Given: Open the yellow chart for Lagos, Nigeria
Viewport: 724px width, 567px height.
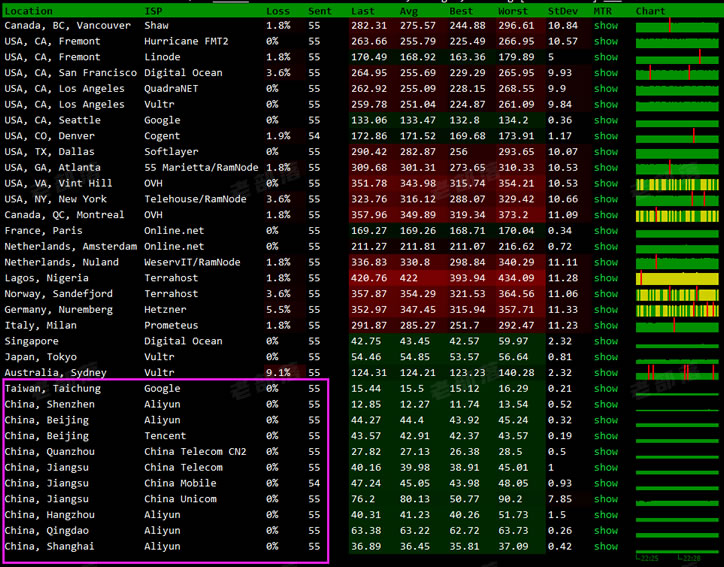Looking at the screenshot, I should point(677,278).
